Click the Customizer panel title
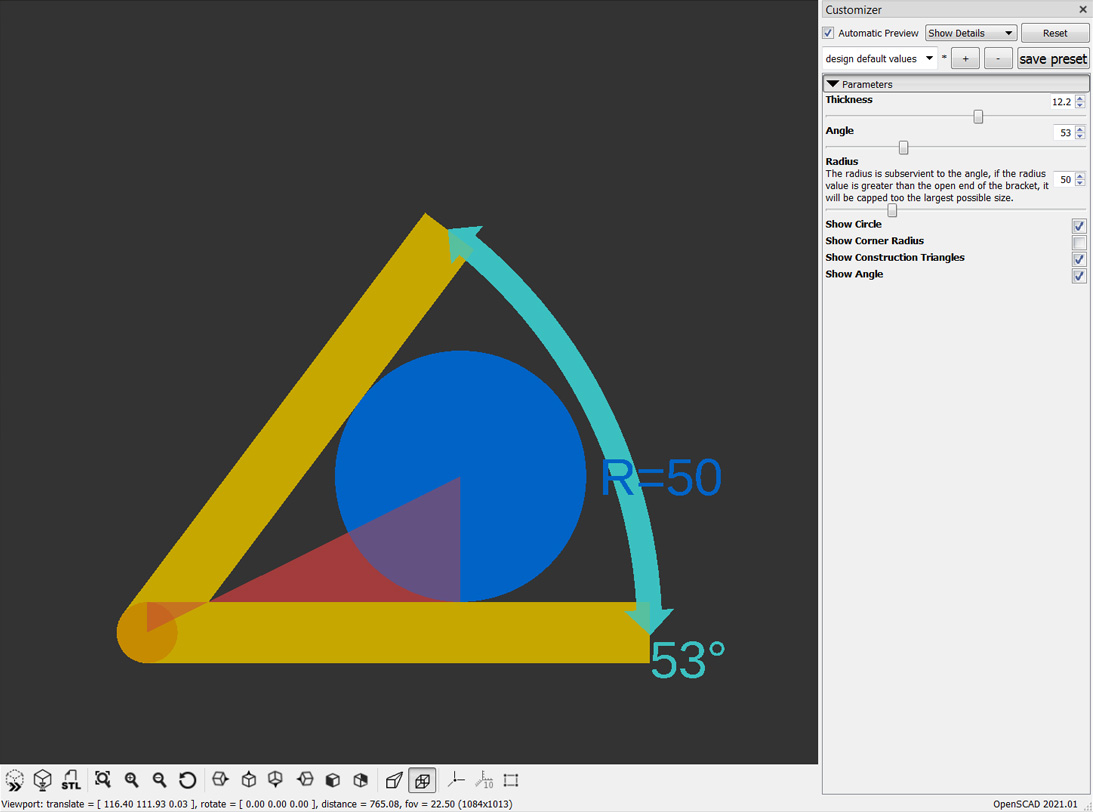This screenshot has height=812, width=1093. 853,10
